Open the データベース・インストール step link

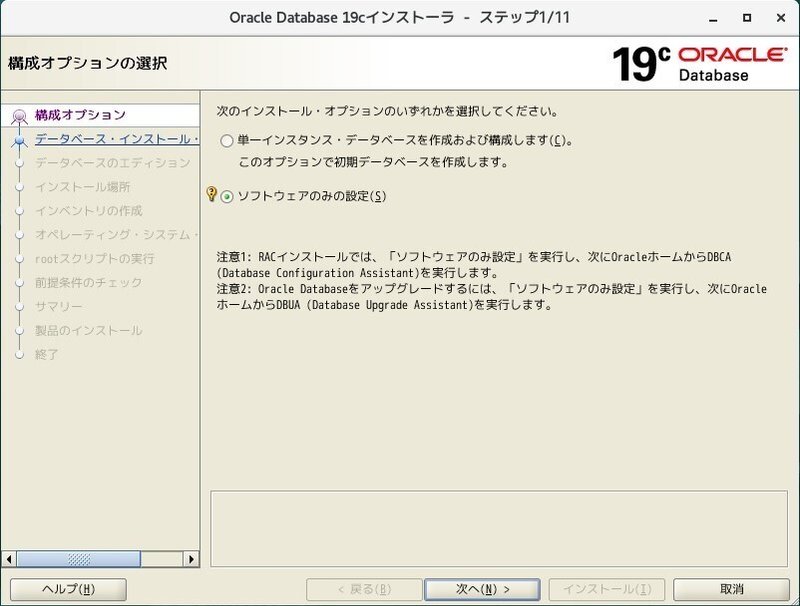point(117,139)
